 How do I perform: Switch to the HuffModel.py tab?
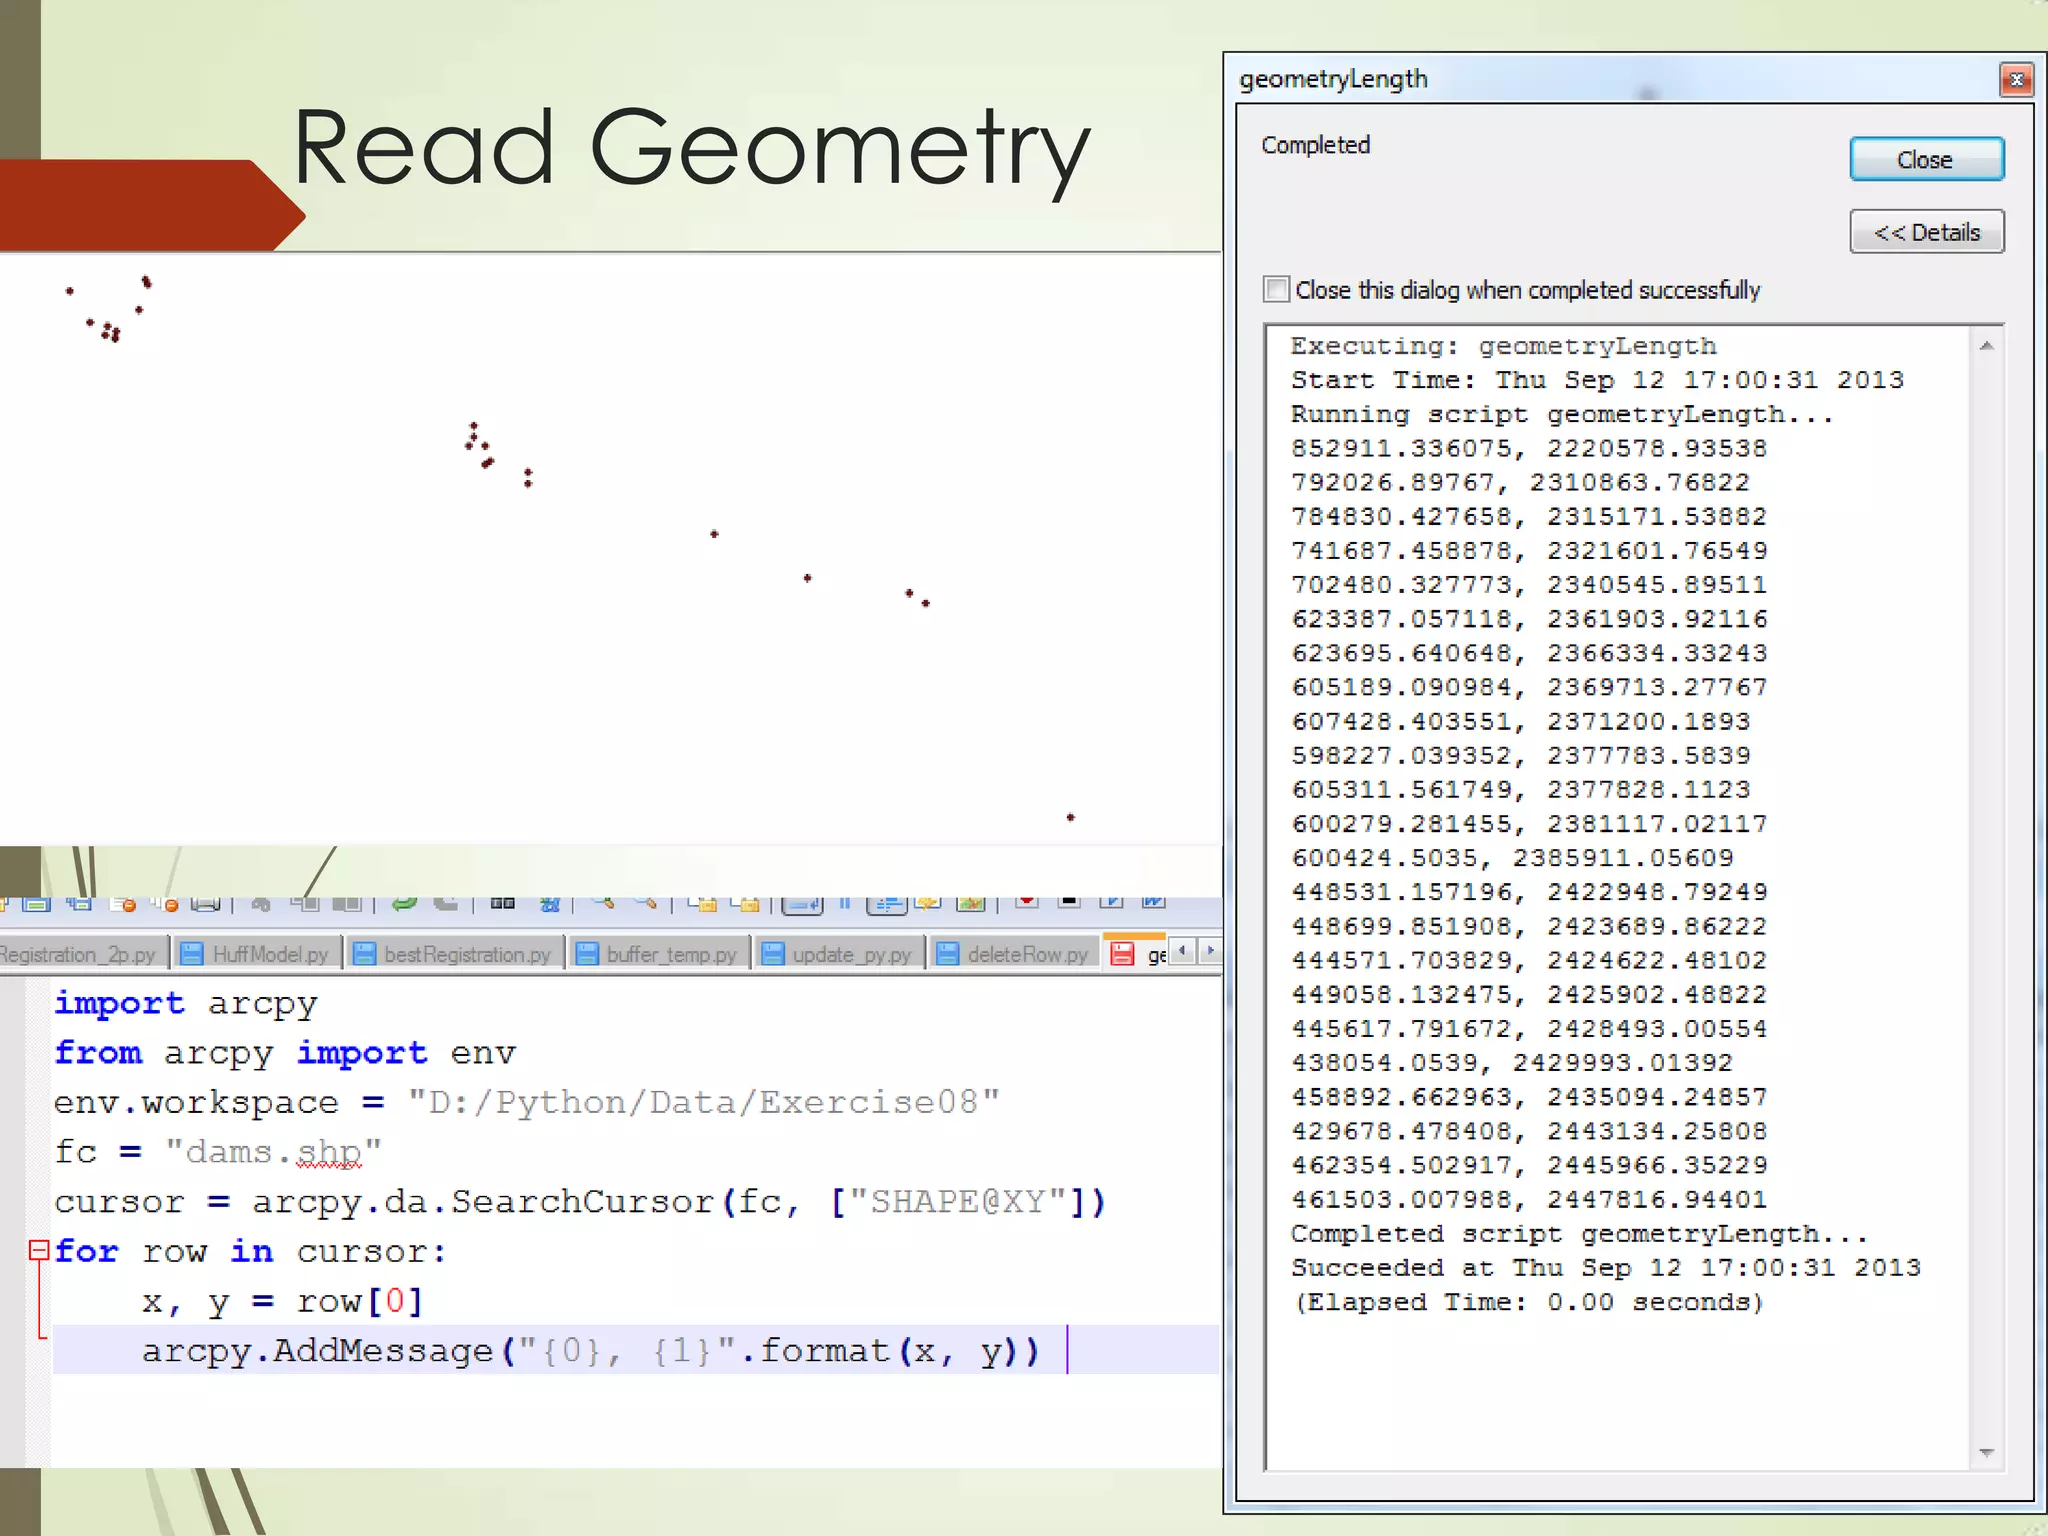click(256, 954)
